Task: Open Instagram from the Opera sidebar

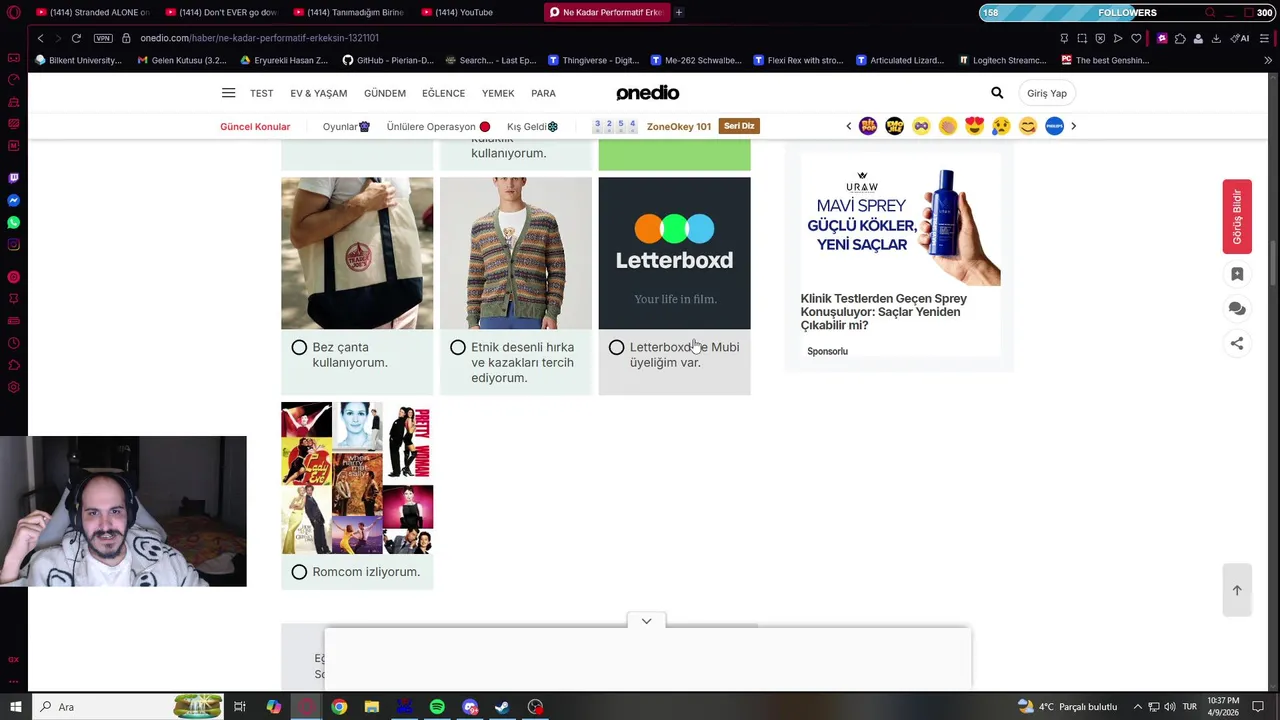Action: pyautogui.click(x=13, y=245)
